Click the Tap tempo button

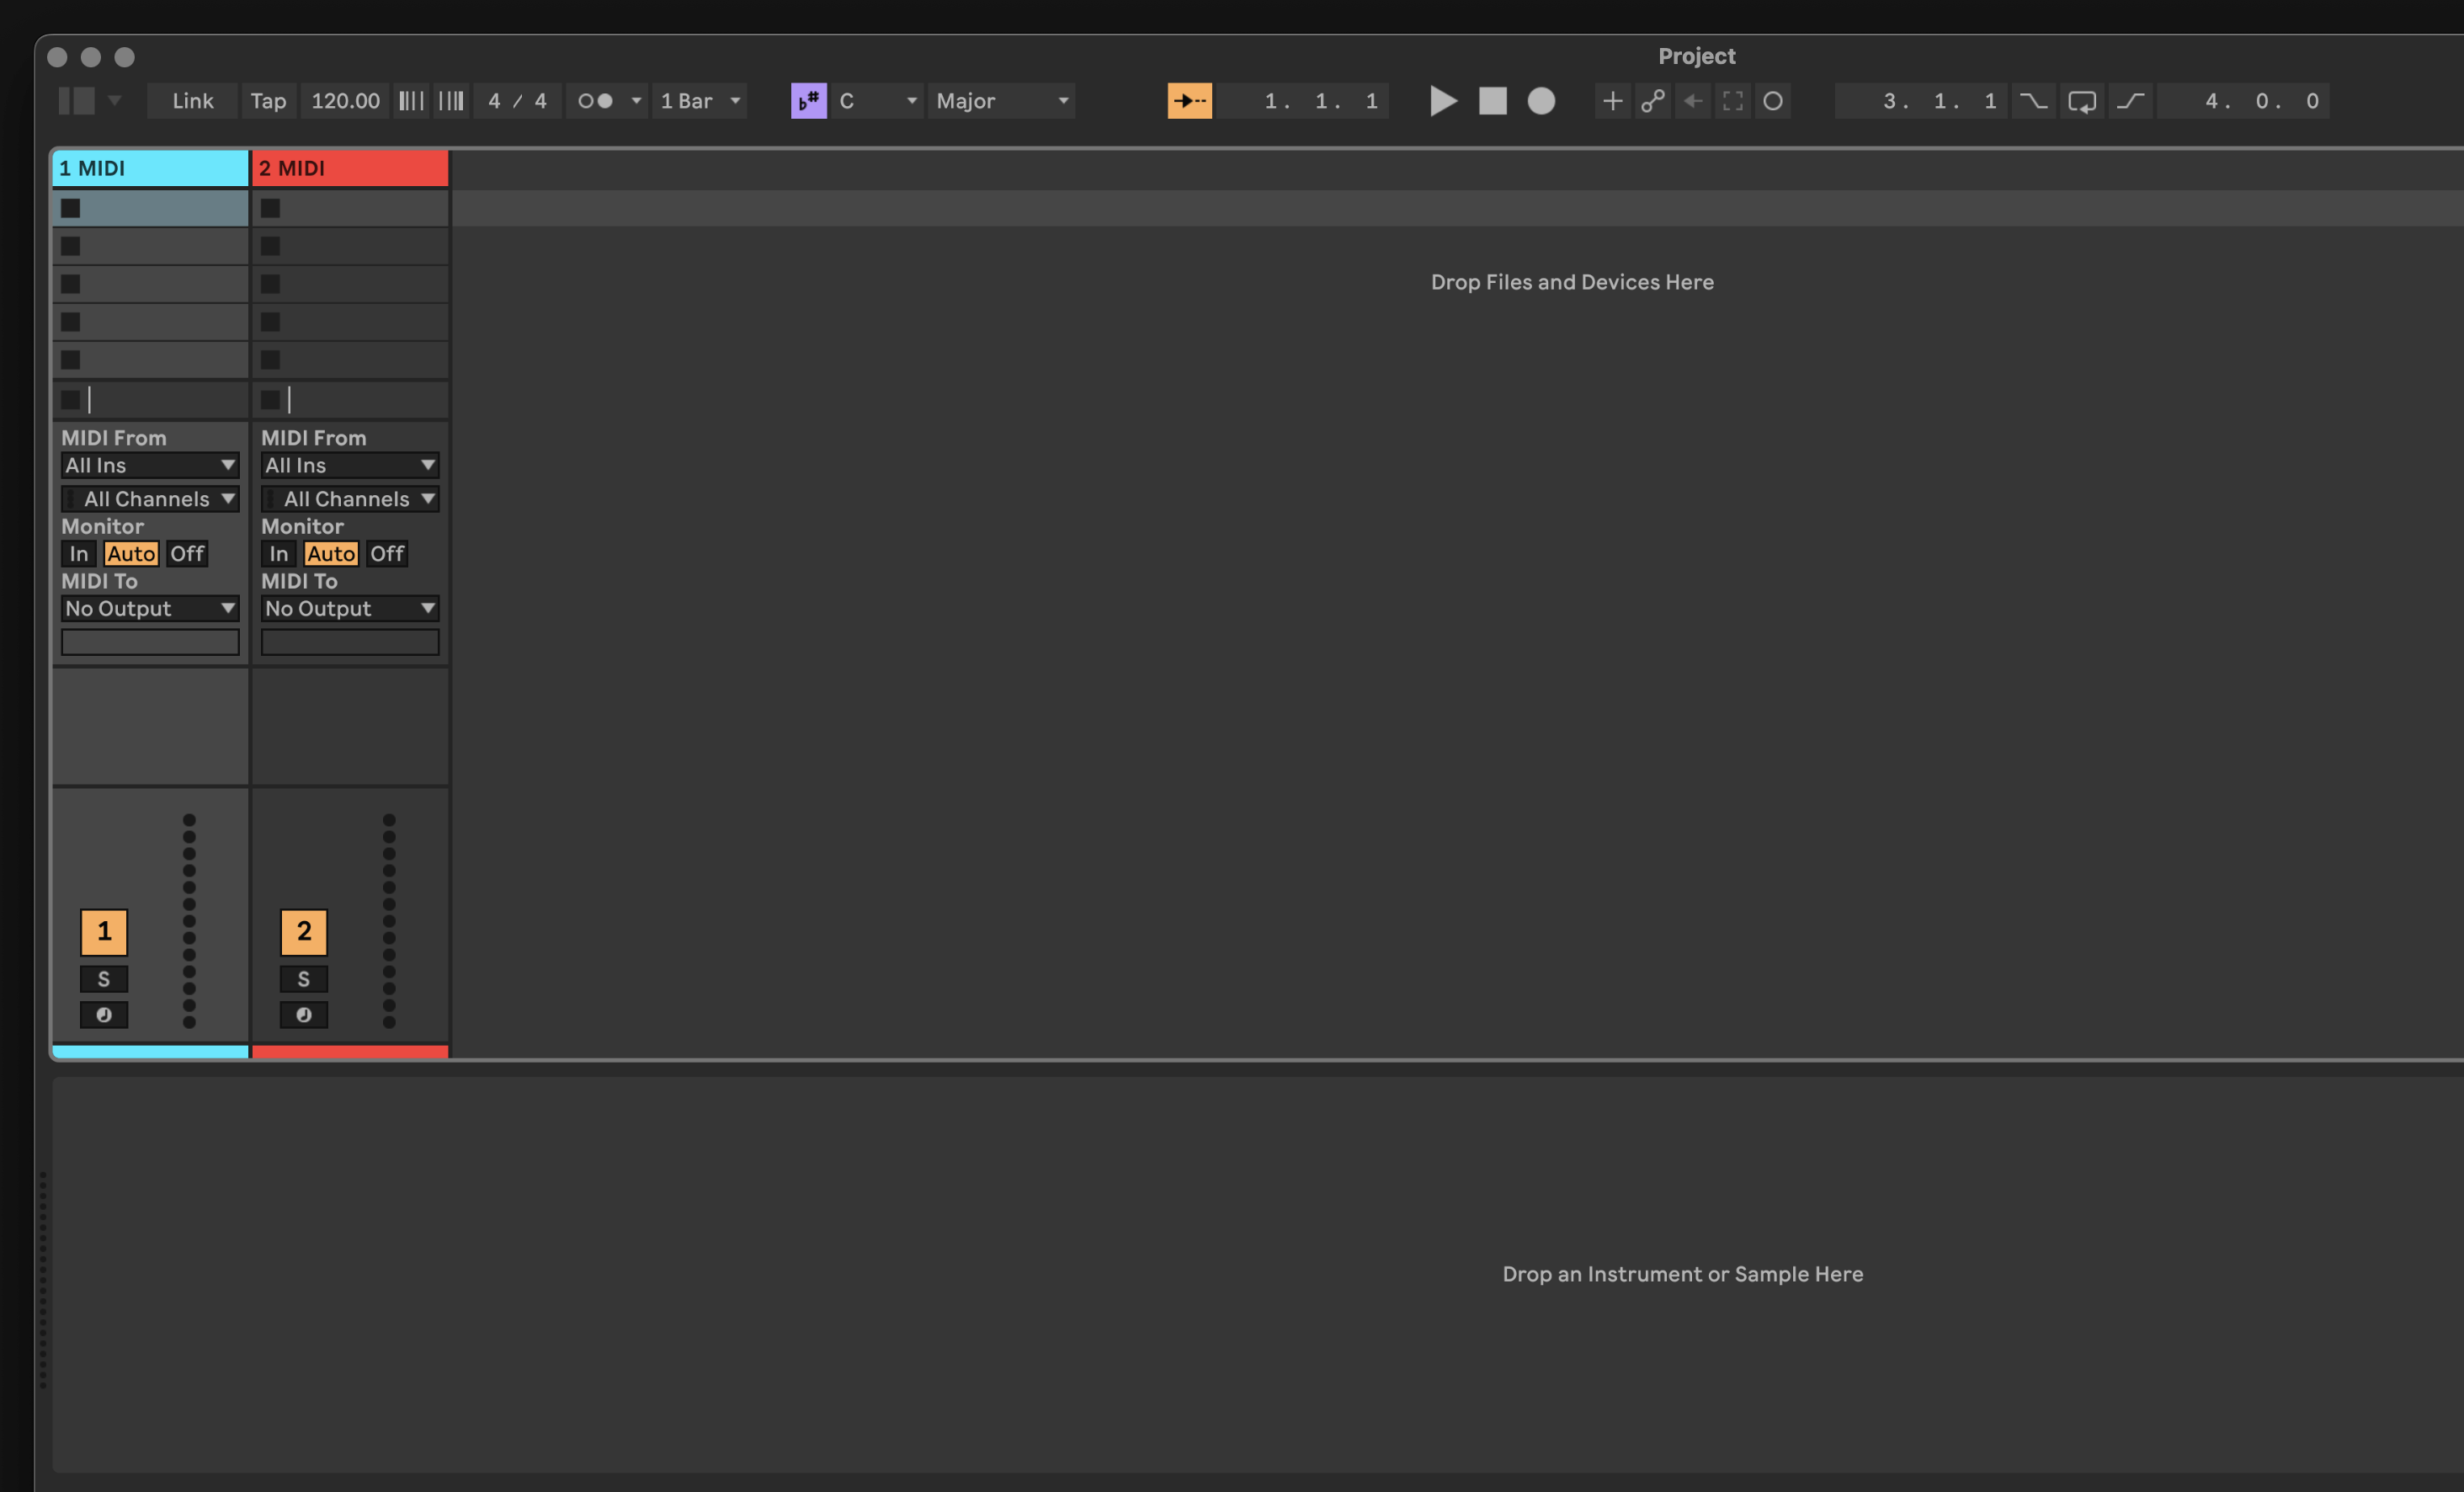point(268,101)
